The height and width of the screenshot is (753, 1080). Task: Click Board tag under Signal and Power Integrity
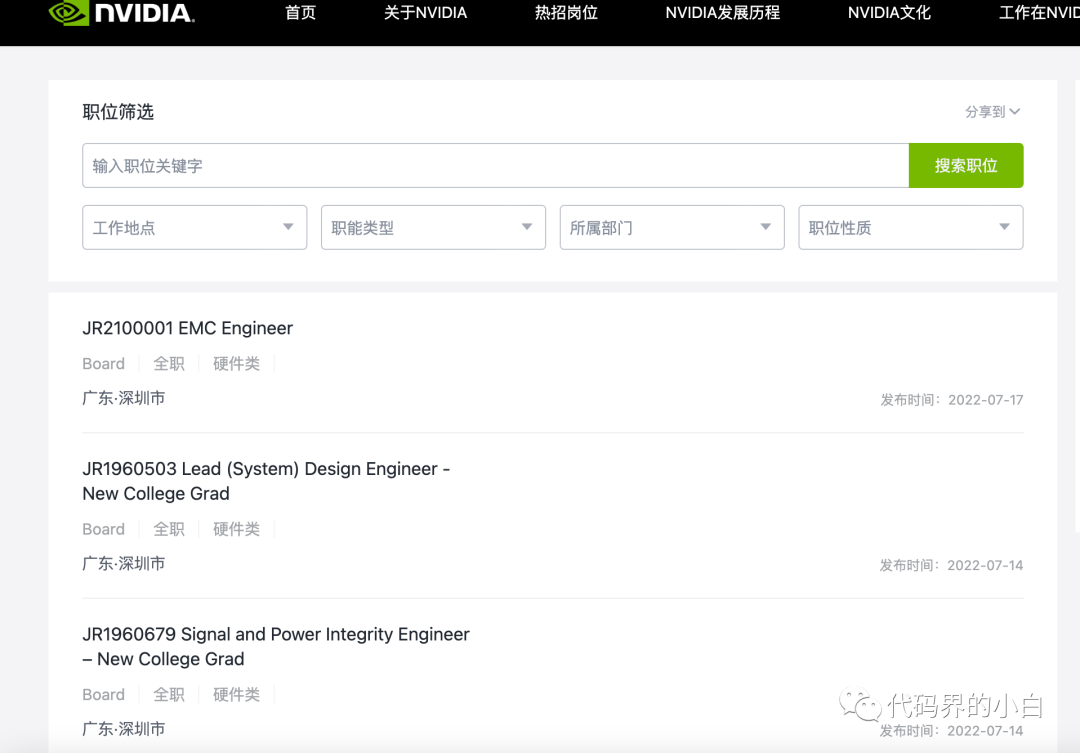tap(103, 694)
